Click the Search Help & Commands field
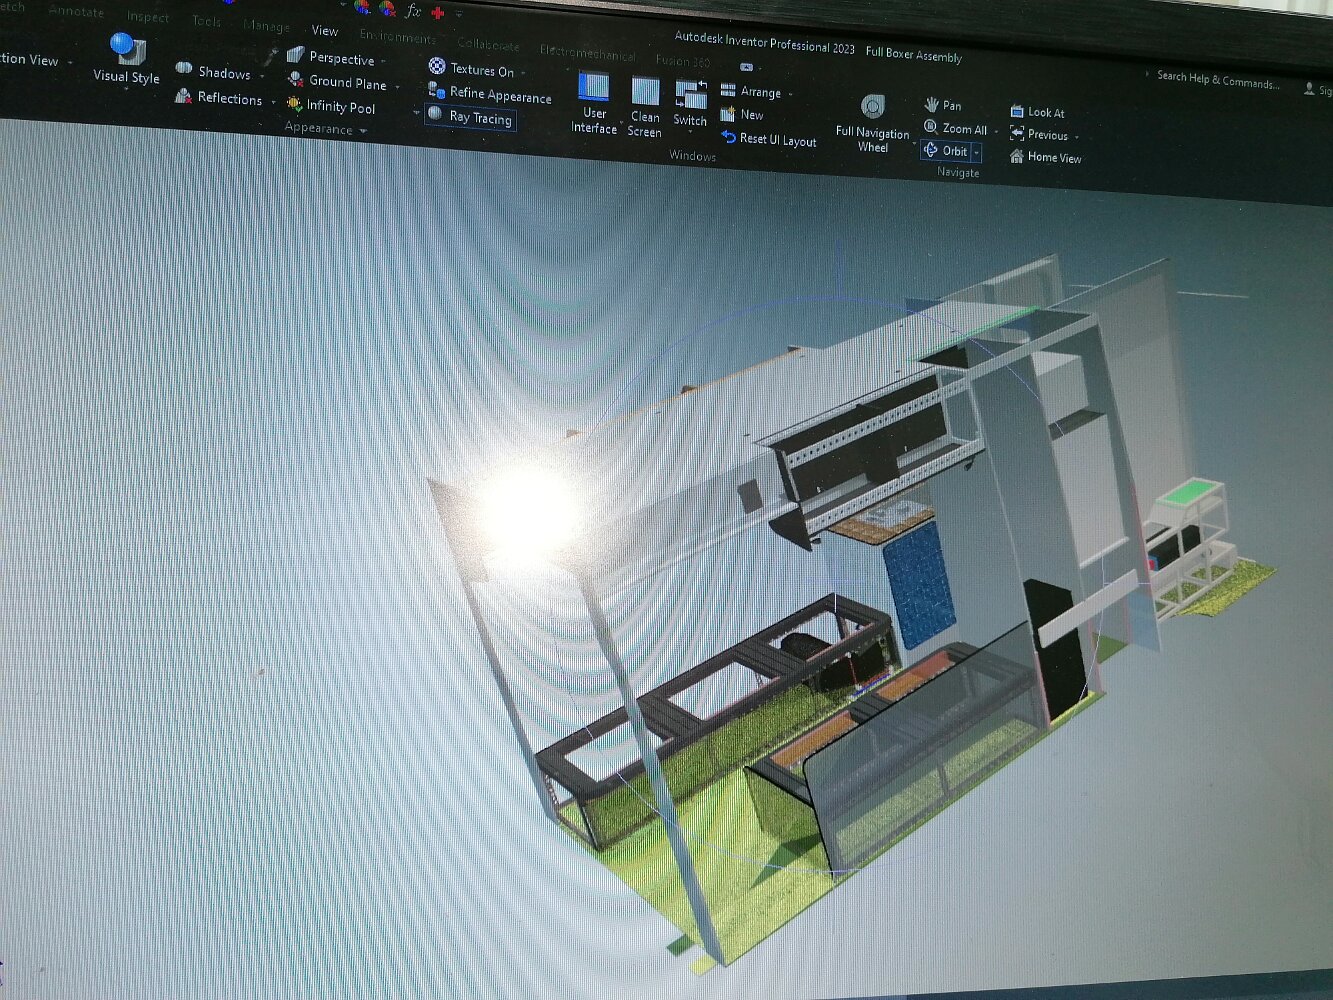The width and height of the screenshot is (1333, 1000). pos(1217,80)
